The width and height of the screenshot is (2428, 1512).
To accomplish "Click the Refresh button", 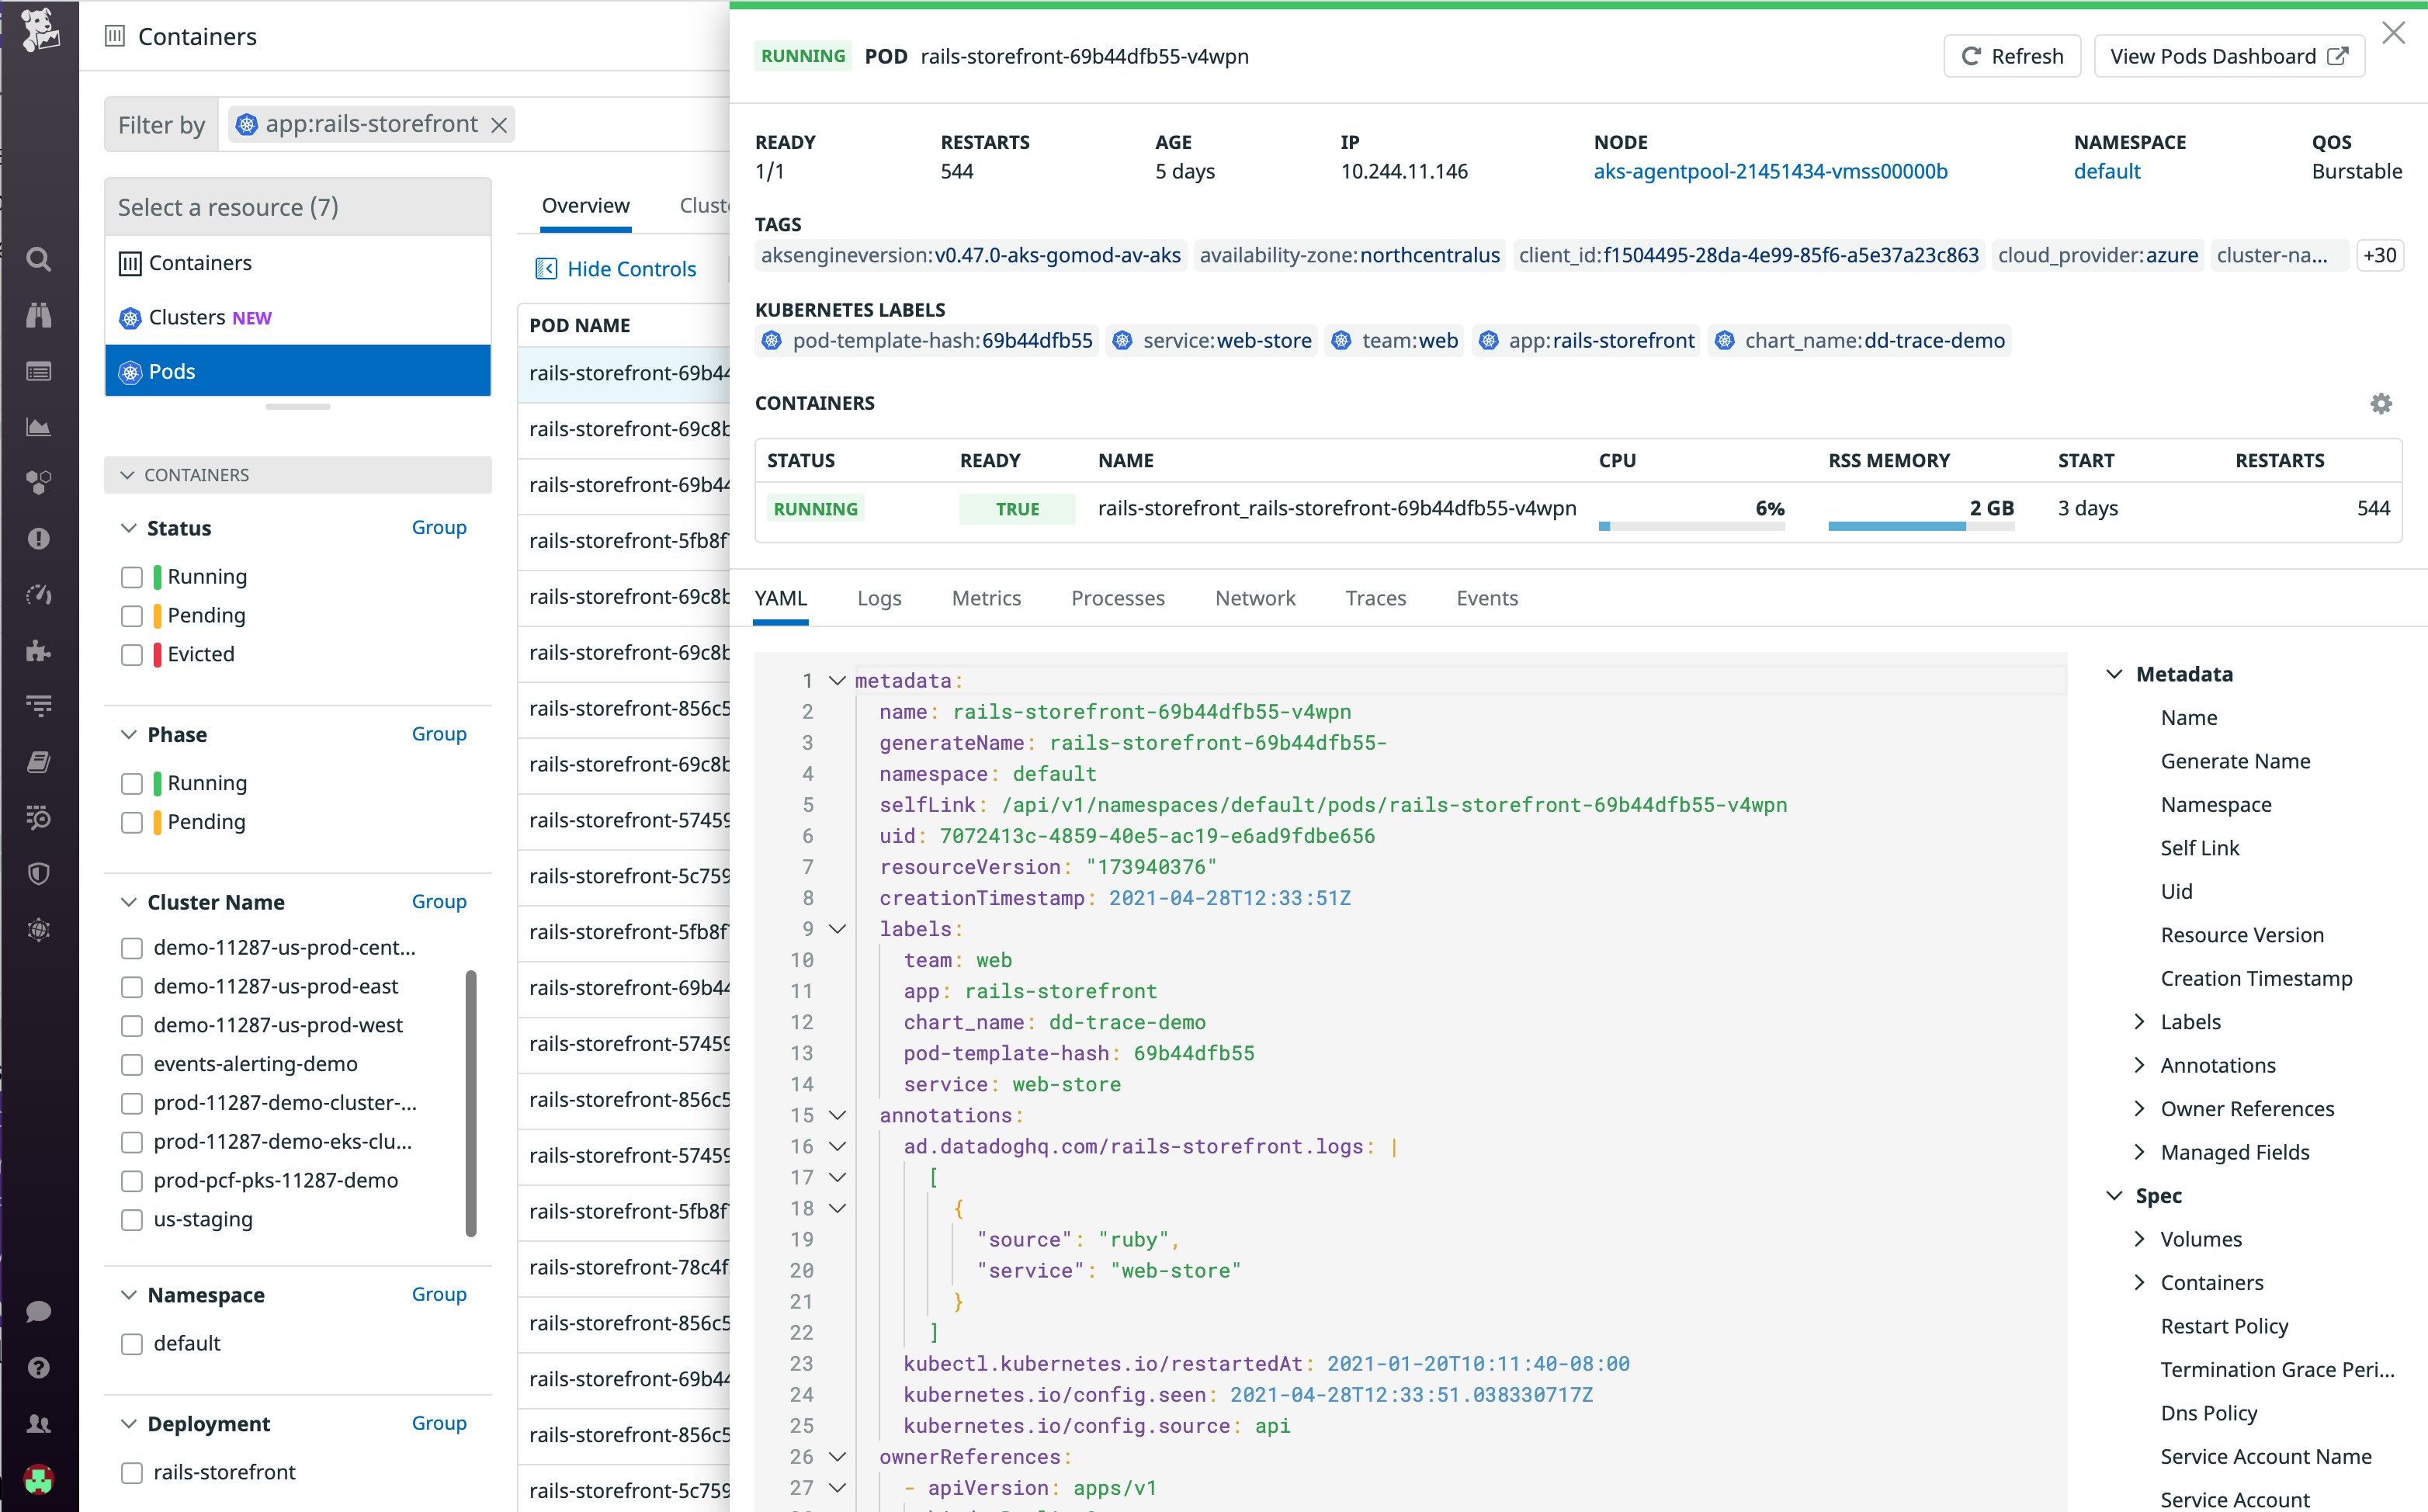I will 2011,56.
